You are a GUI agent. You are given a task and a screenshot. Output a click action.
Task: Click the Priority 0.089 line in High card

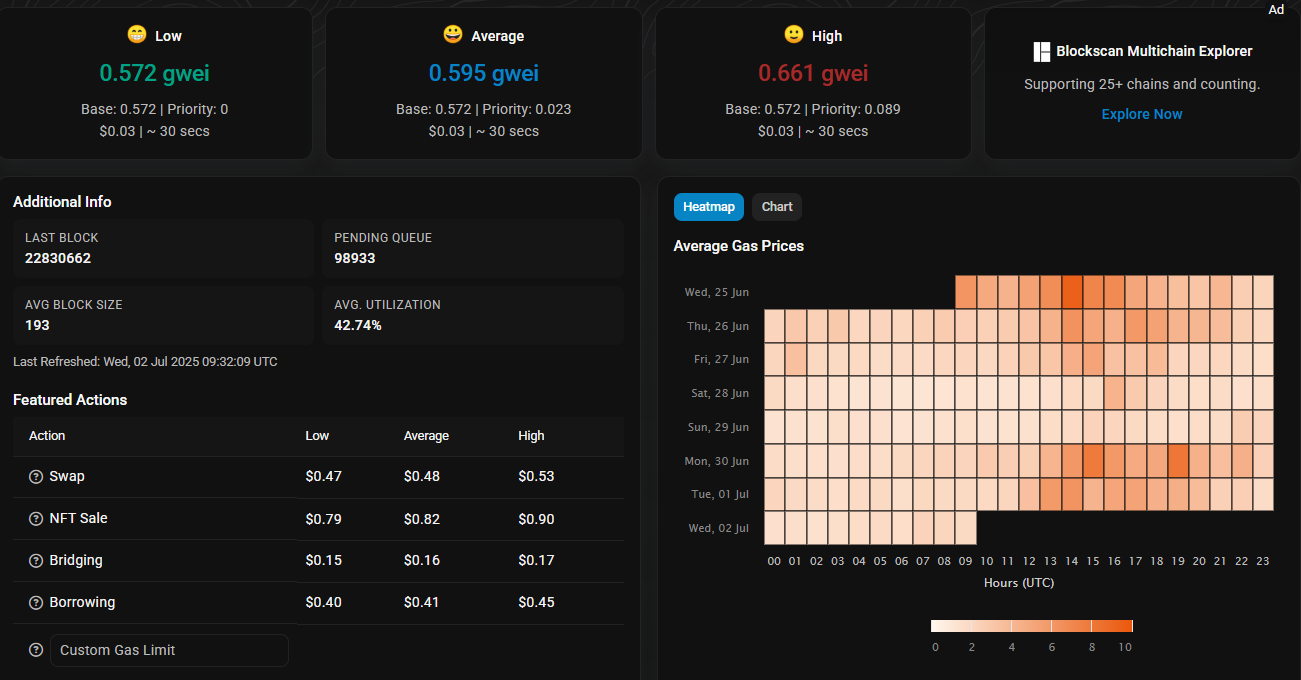coord(813,109)
